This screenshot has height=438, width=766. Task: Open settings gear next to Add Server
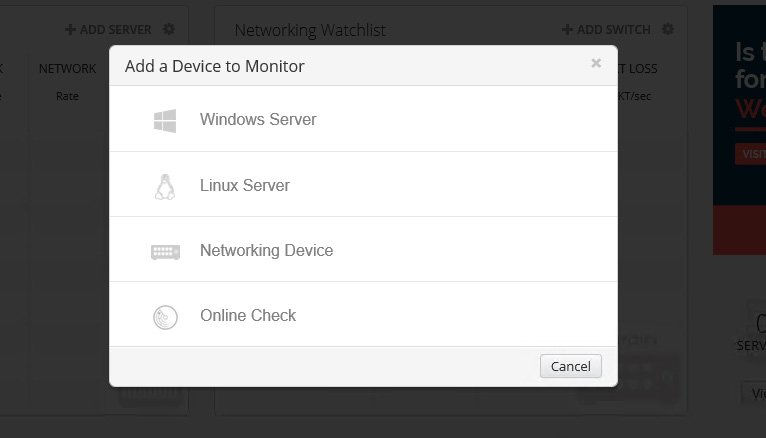click(168, 30)
